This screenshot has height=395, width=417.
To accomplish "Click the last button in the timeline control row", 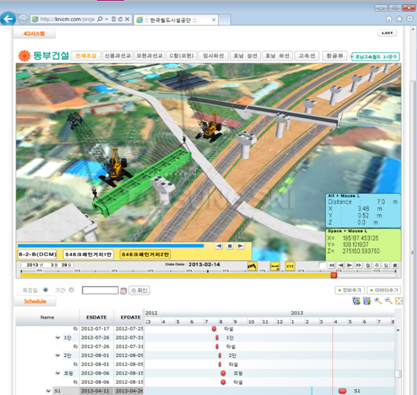I will tap(395, 265).
